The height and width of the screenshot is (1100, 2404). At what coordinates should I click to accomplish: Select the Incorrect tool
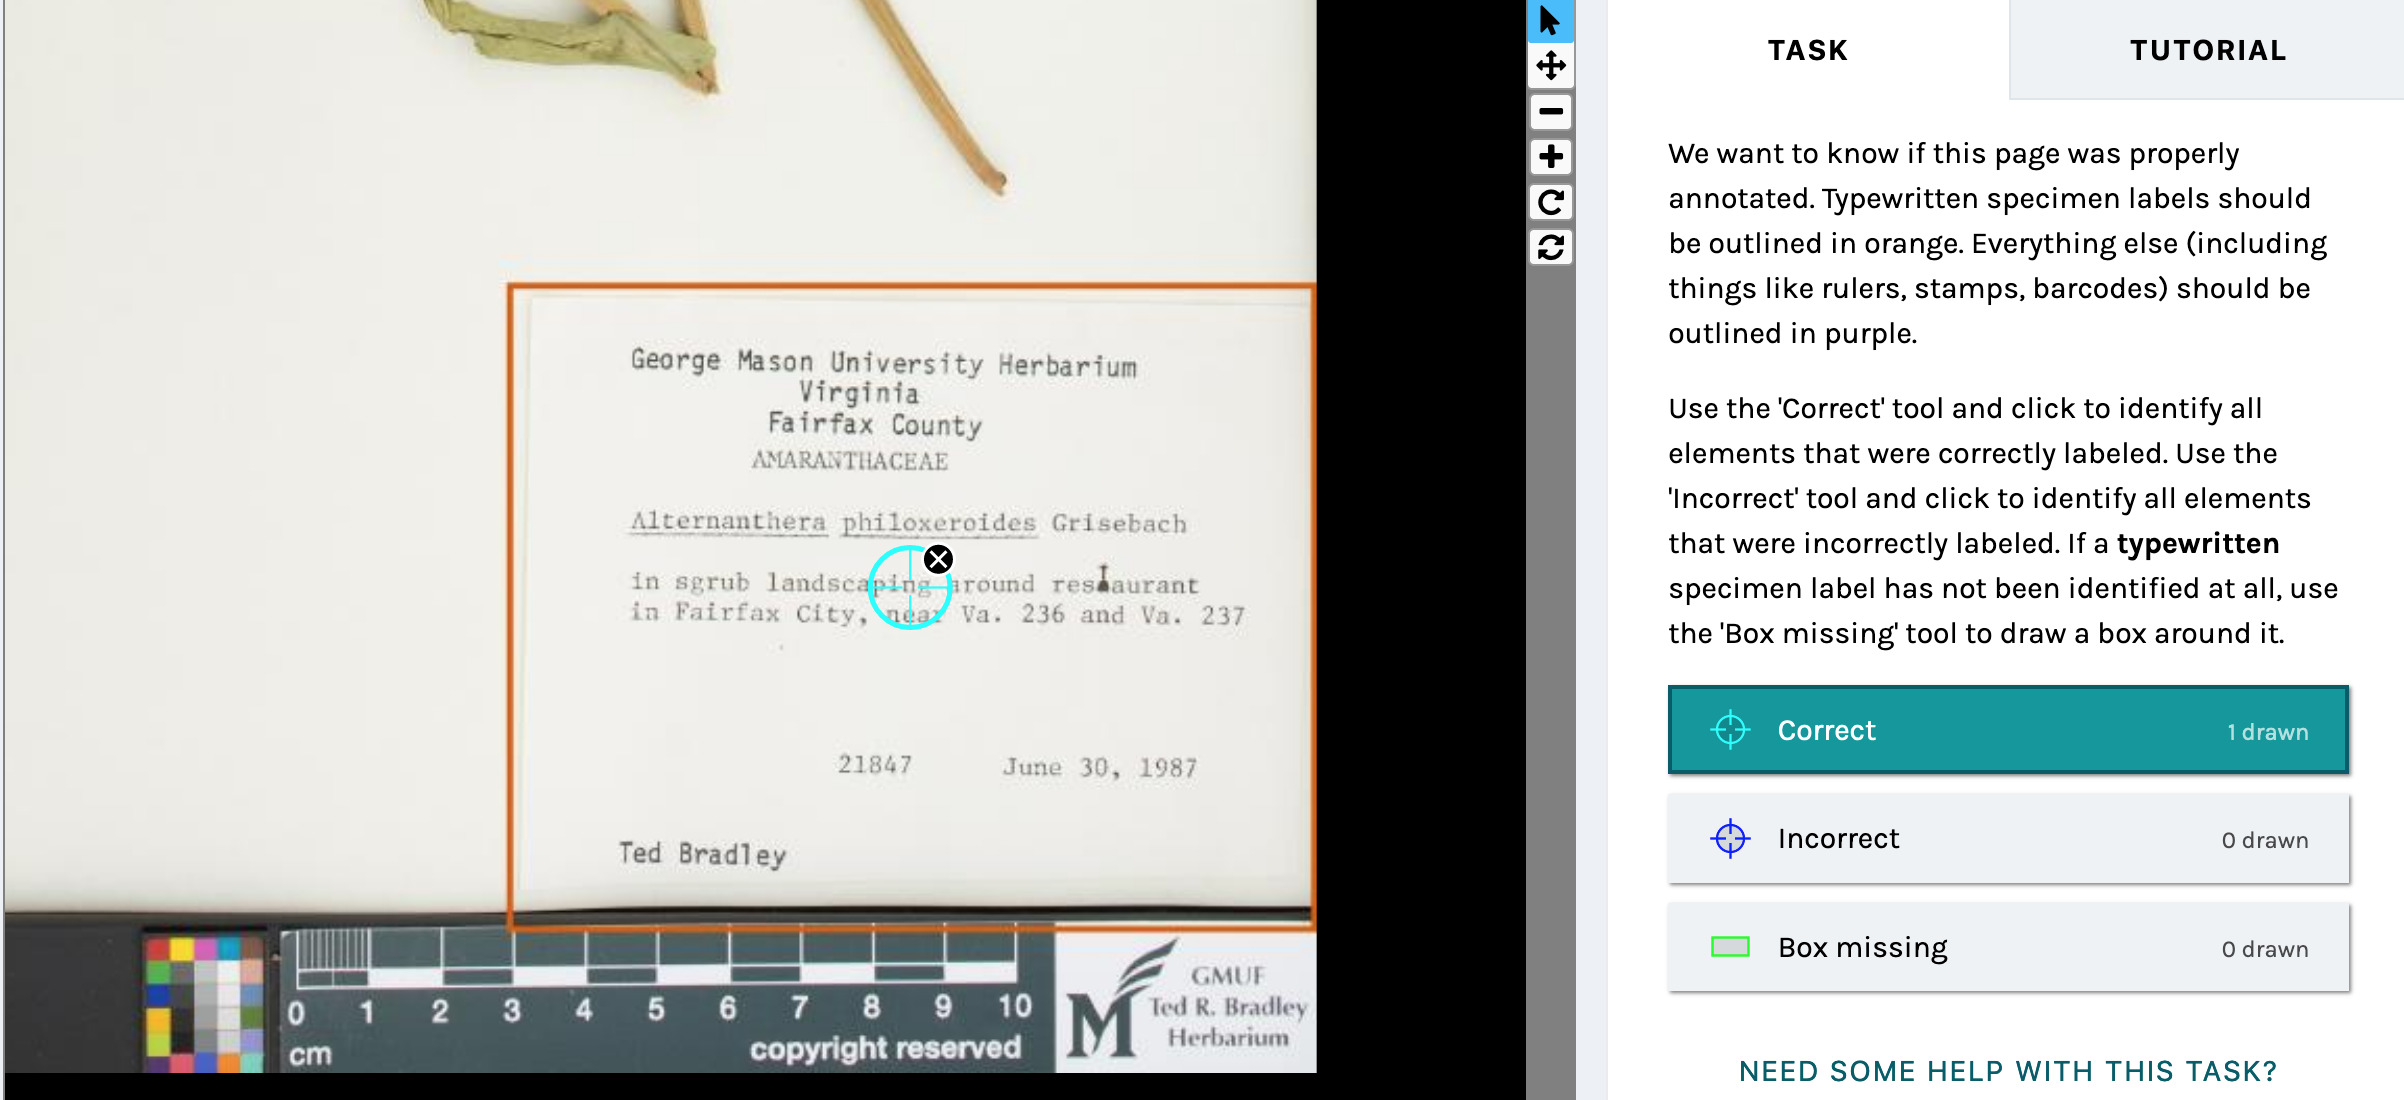2007,839
